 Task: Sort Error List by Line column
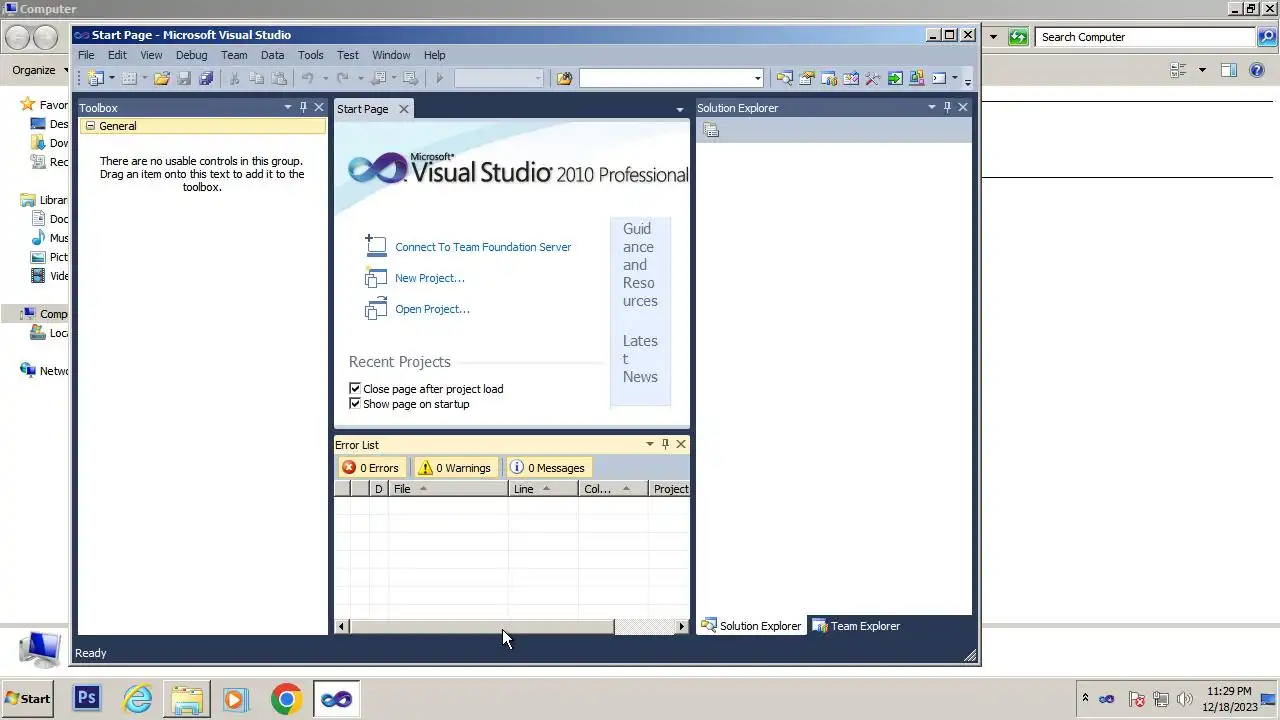543,489
